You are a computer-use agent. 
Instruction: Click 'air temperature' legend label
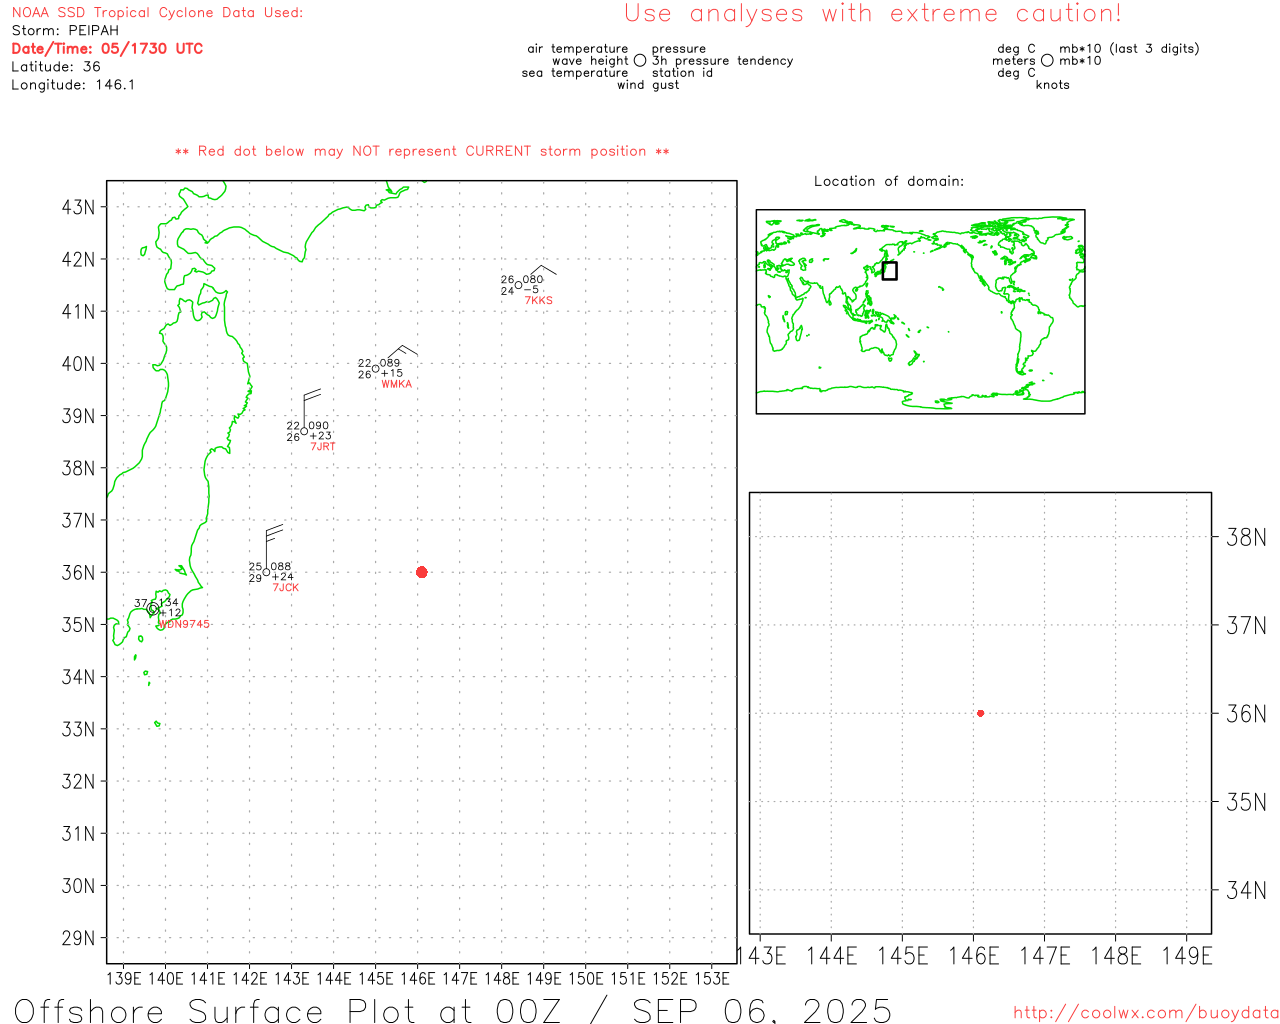click(578, 49)
